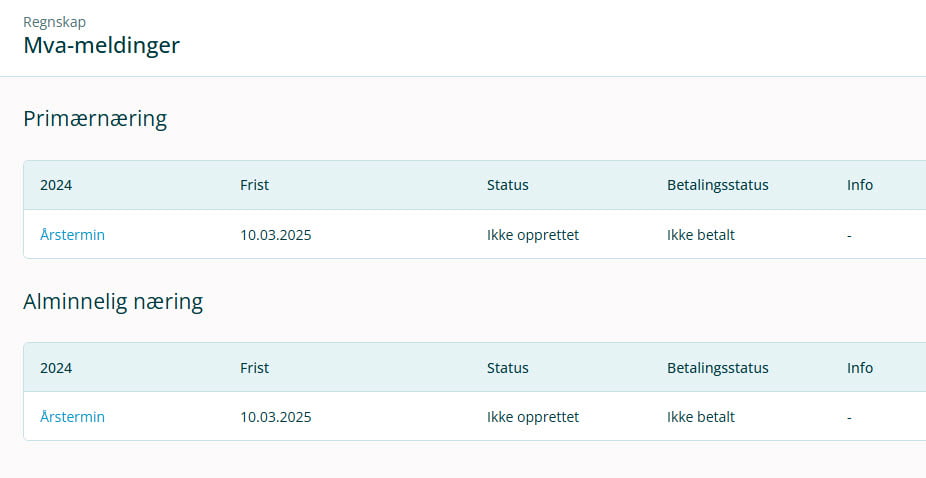
Task: Click Ikke opprettet status in Primærnæring row
Action: (x=532, y=235)
